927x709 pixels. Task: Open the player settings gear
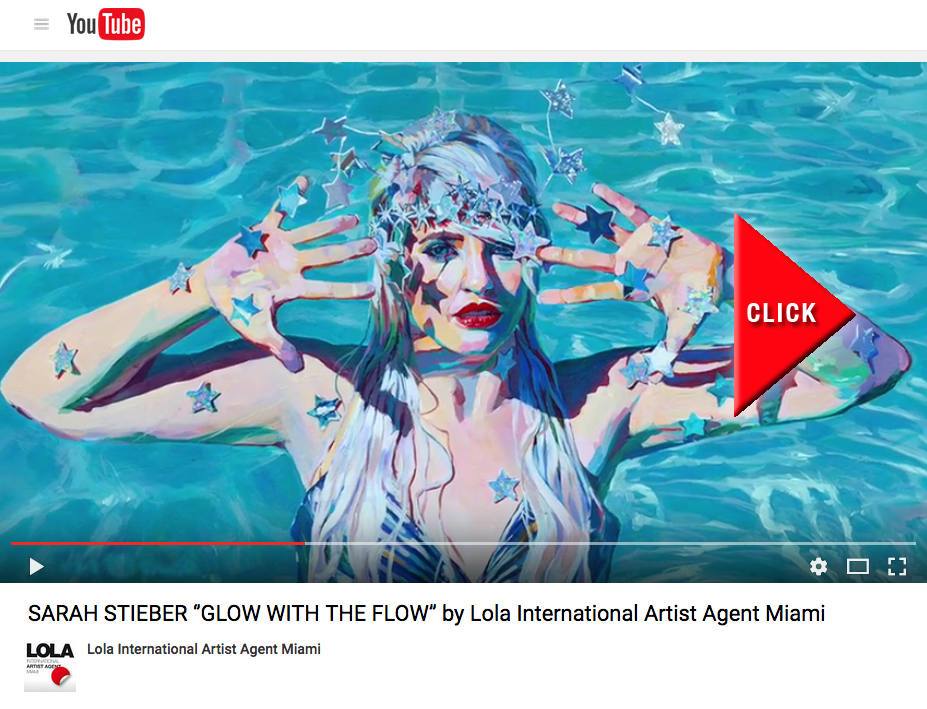coord(818,566)
